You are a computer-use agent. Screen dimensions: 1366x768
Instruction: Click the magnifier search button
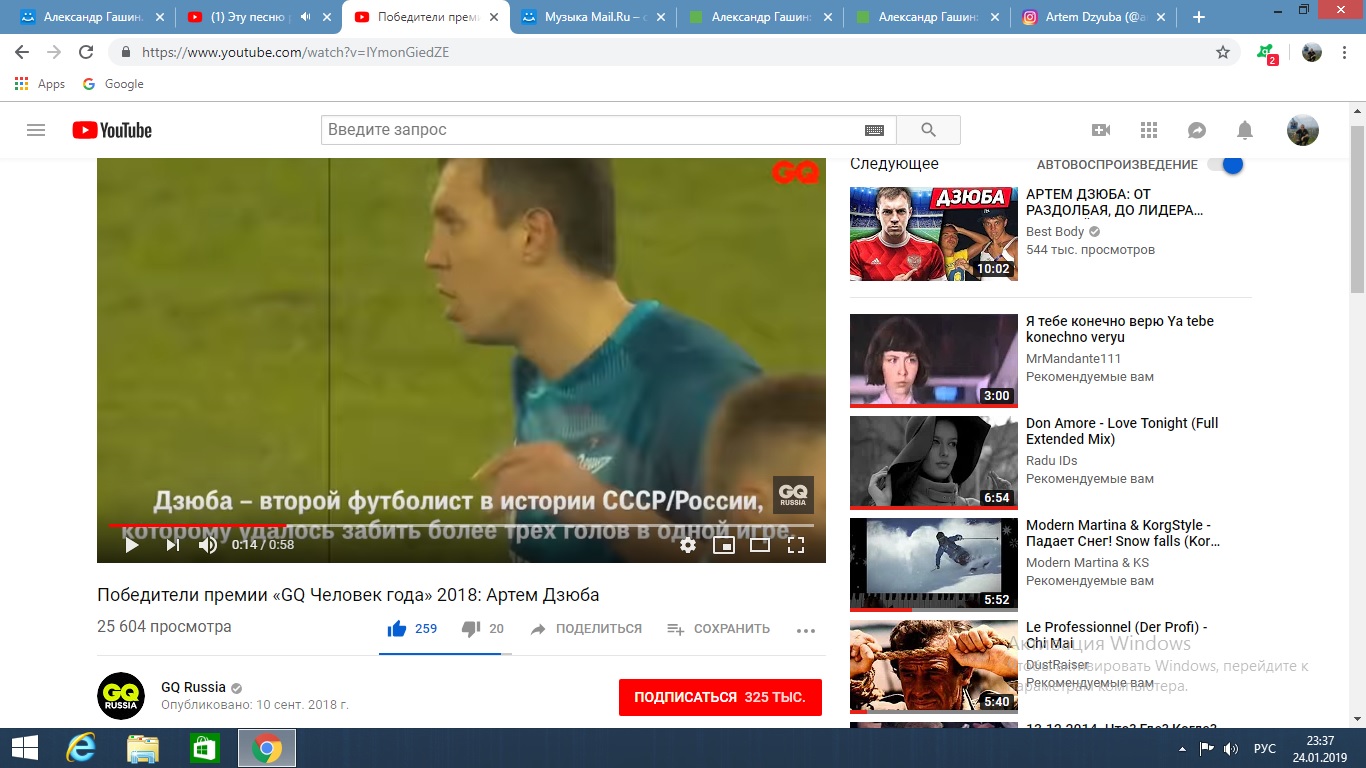928,130
